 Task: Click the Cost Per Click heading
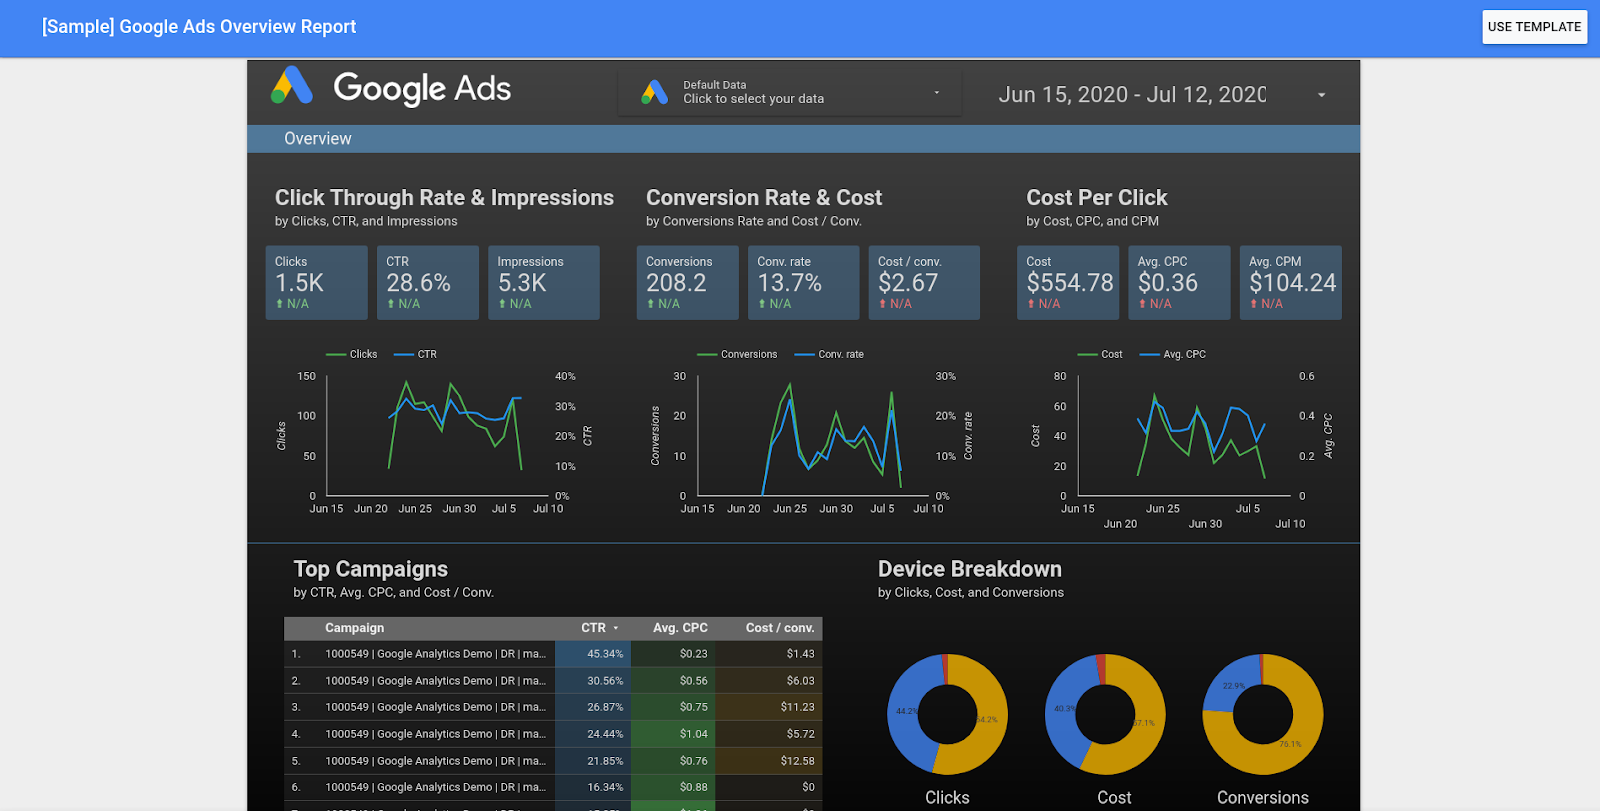[x=1097, y=198]
